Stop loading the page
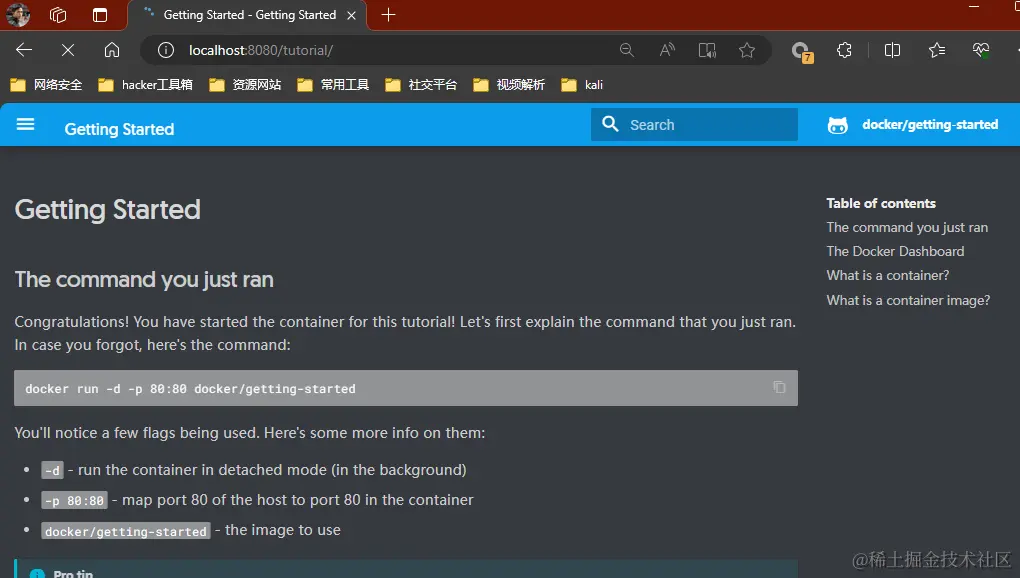Image resolution: width=1020 pixels, height=578 pixels. (68, 50)
